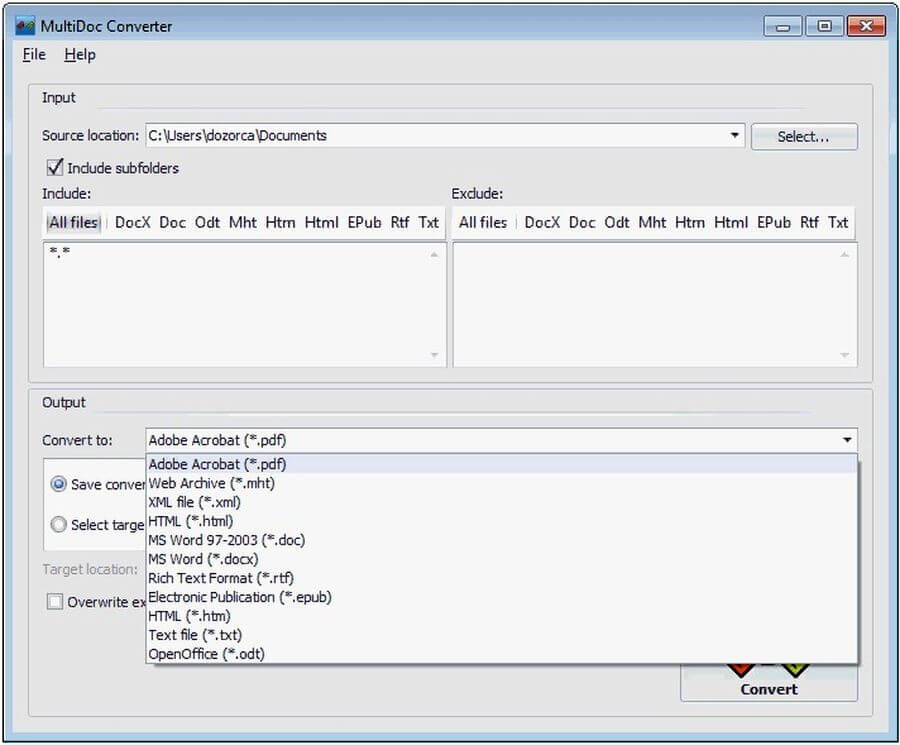The height and width of the screenshot is (745, 900).
Task: Minimize the MultiDoc Converter window
Action: 783,26
